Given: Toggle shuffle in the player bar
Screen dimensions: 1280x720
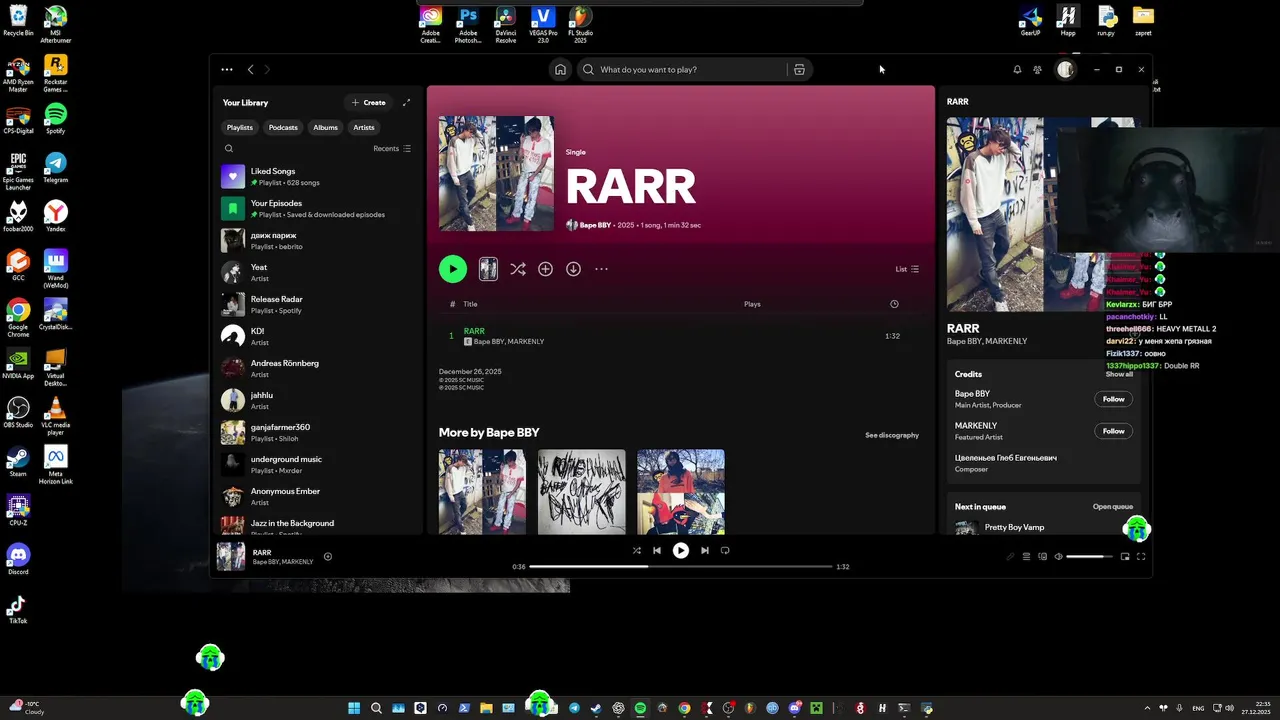Looking at the screenshot, I should pyautogui.click(x=637, y=550).
